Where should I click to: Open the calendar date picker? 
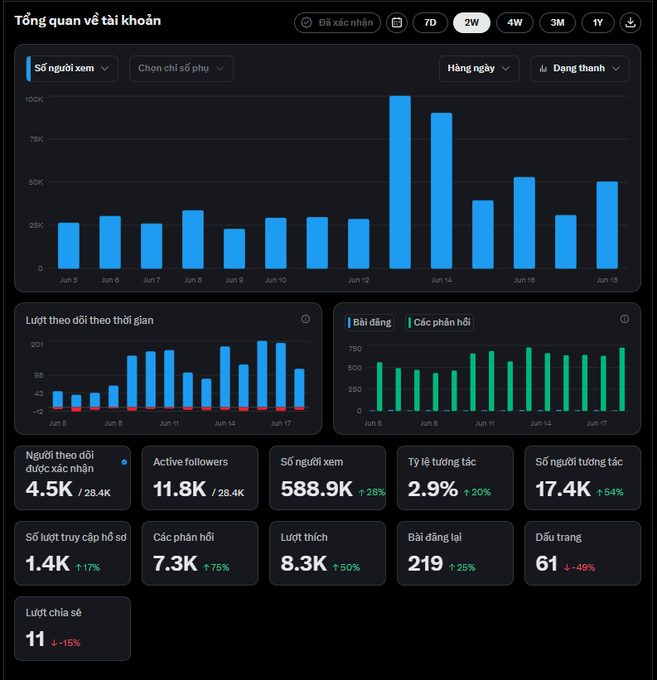click(396, 23)
